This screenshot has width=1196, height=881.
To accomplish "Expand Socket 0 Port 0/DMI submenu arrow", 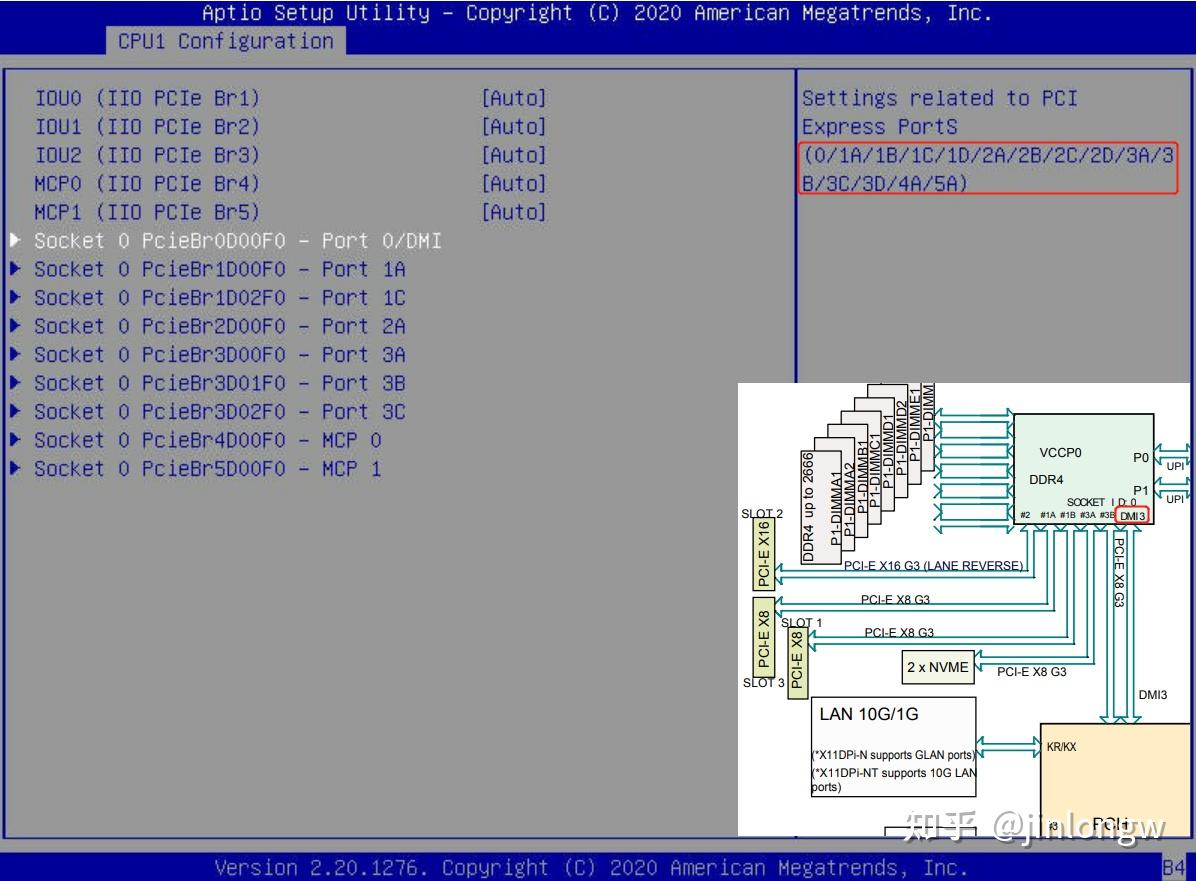I will click(x=14, y=240).
